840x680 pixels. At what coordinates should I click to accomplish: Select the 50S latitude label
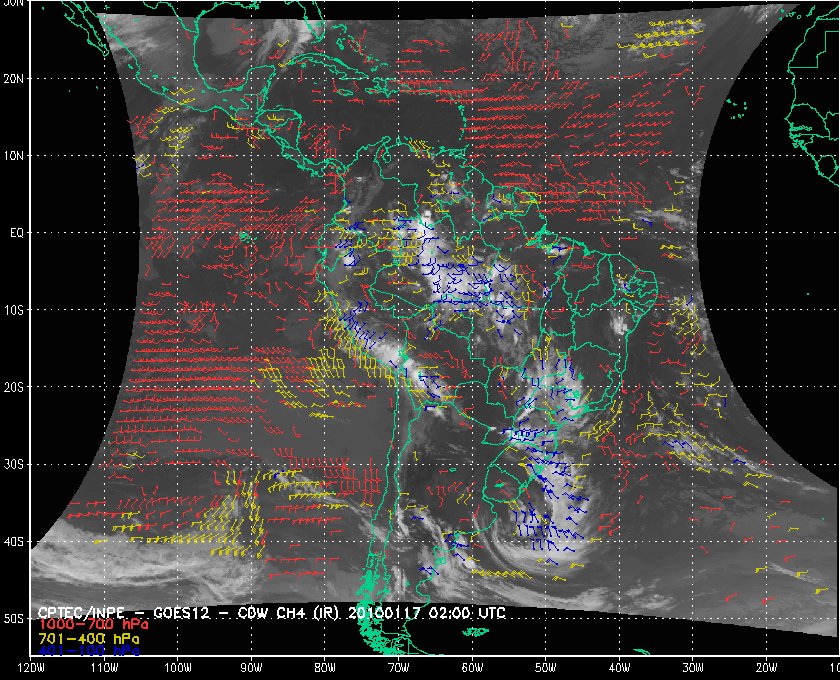coord(14,619)
